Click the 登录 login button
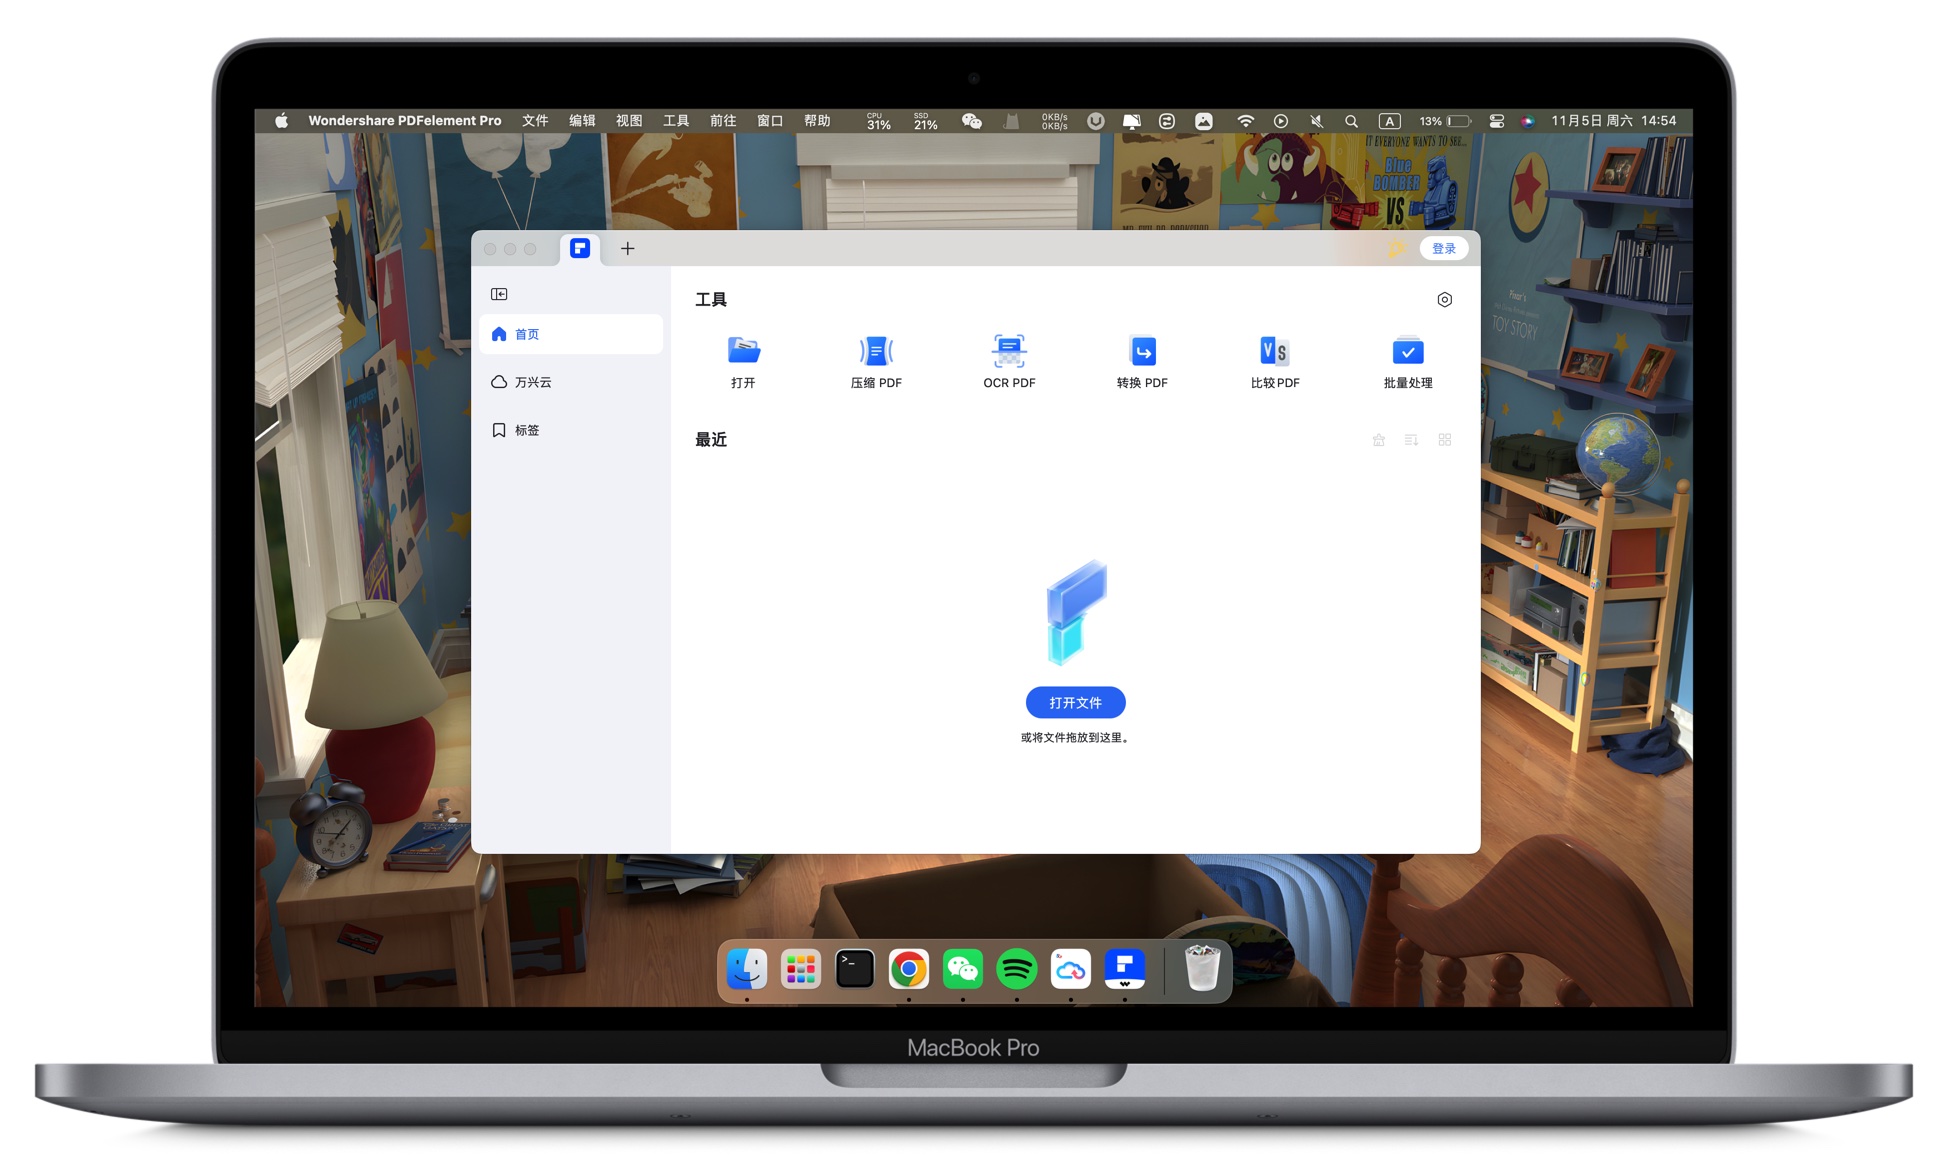 (1443, 248)
